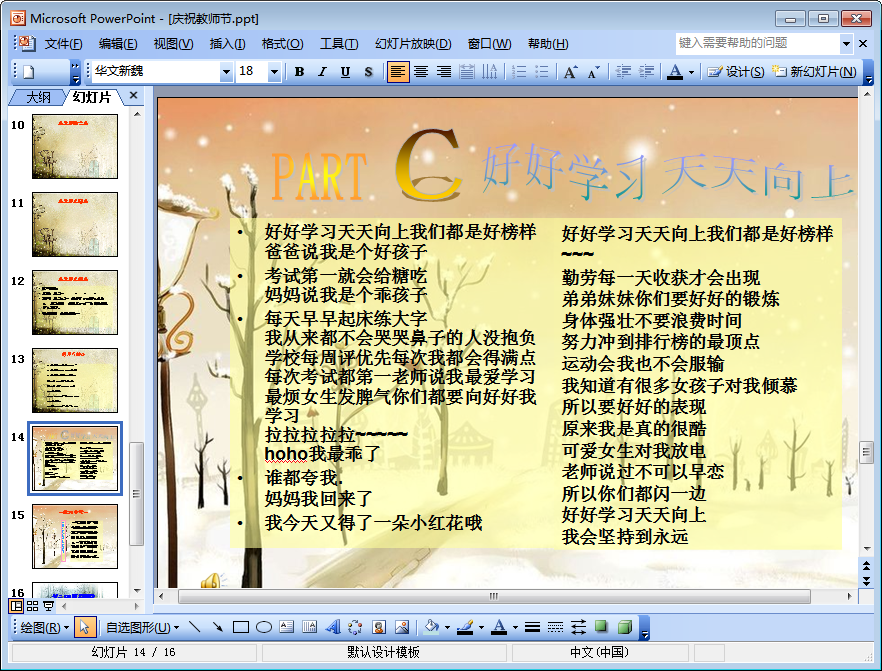This screenshot has width=882, height=671.
Task: Open the 编辑(E) menu
Action: click(x=118, y=44)
